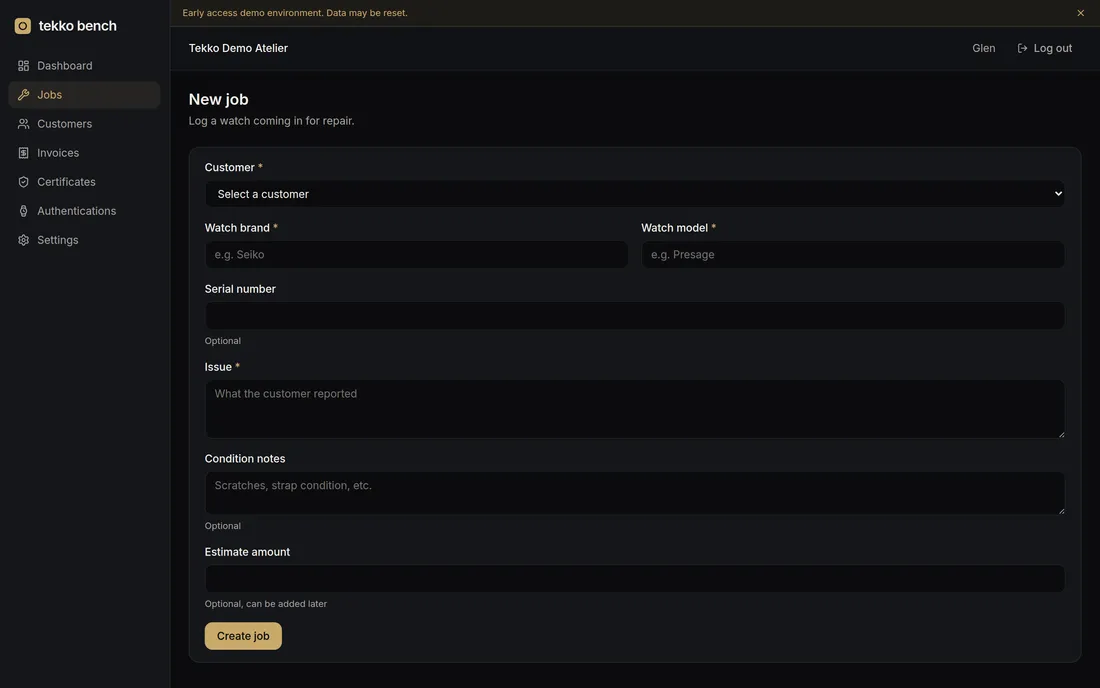The height and width of the screenshot is (688, 1100).
Task: Click the Create job button
Action: coord(243,636)
